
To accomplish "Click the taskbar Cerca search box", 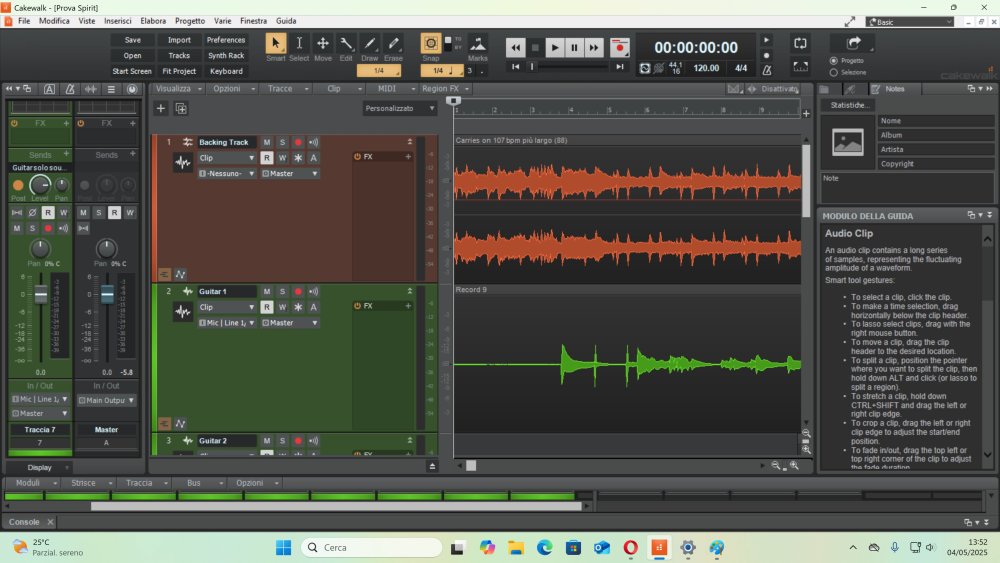I will pyautogui.click(x=371, y=547).
